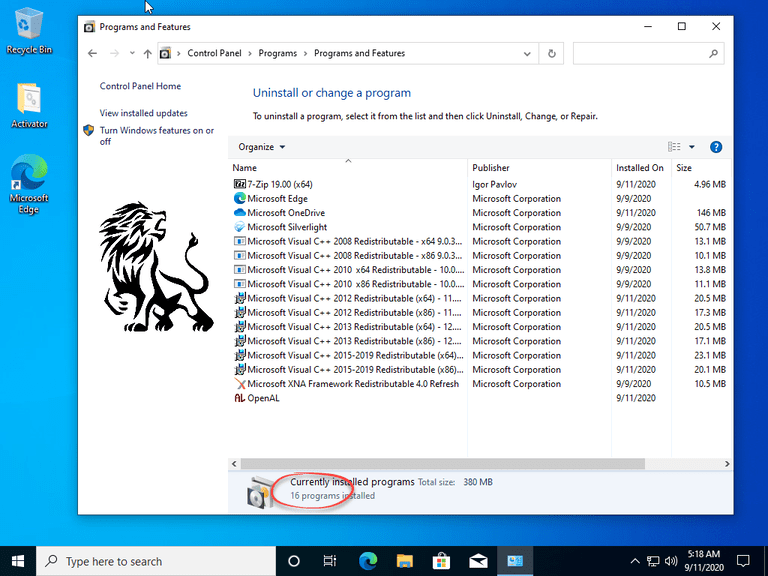768x576 pixels.
Task: Open Task View on taskbar
Action: tap(330, 561)
